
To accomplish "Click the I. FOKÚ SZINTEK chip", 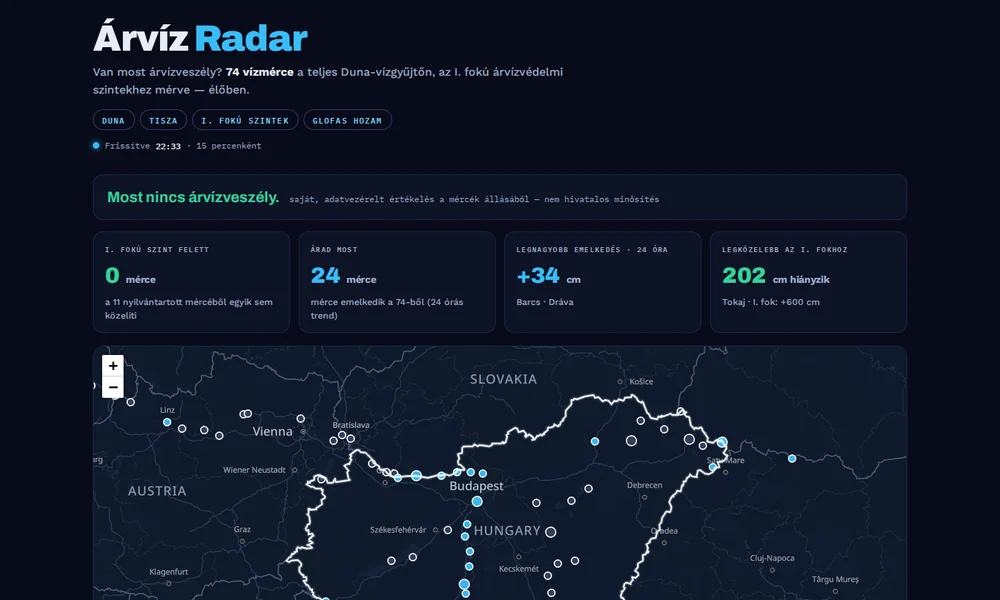I will [245, 120].
